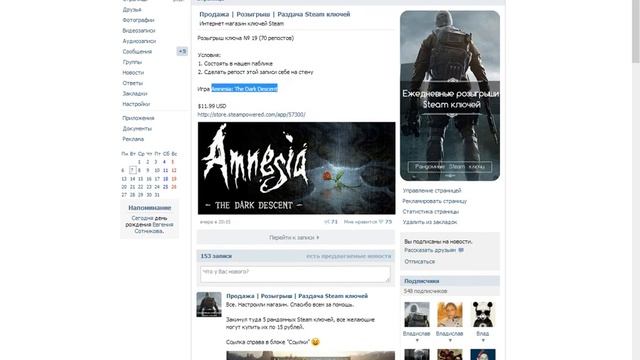Click 153 записи wall header
This screenshot has height=360, width=640.
tap(216, 256)
